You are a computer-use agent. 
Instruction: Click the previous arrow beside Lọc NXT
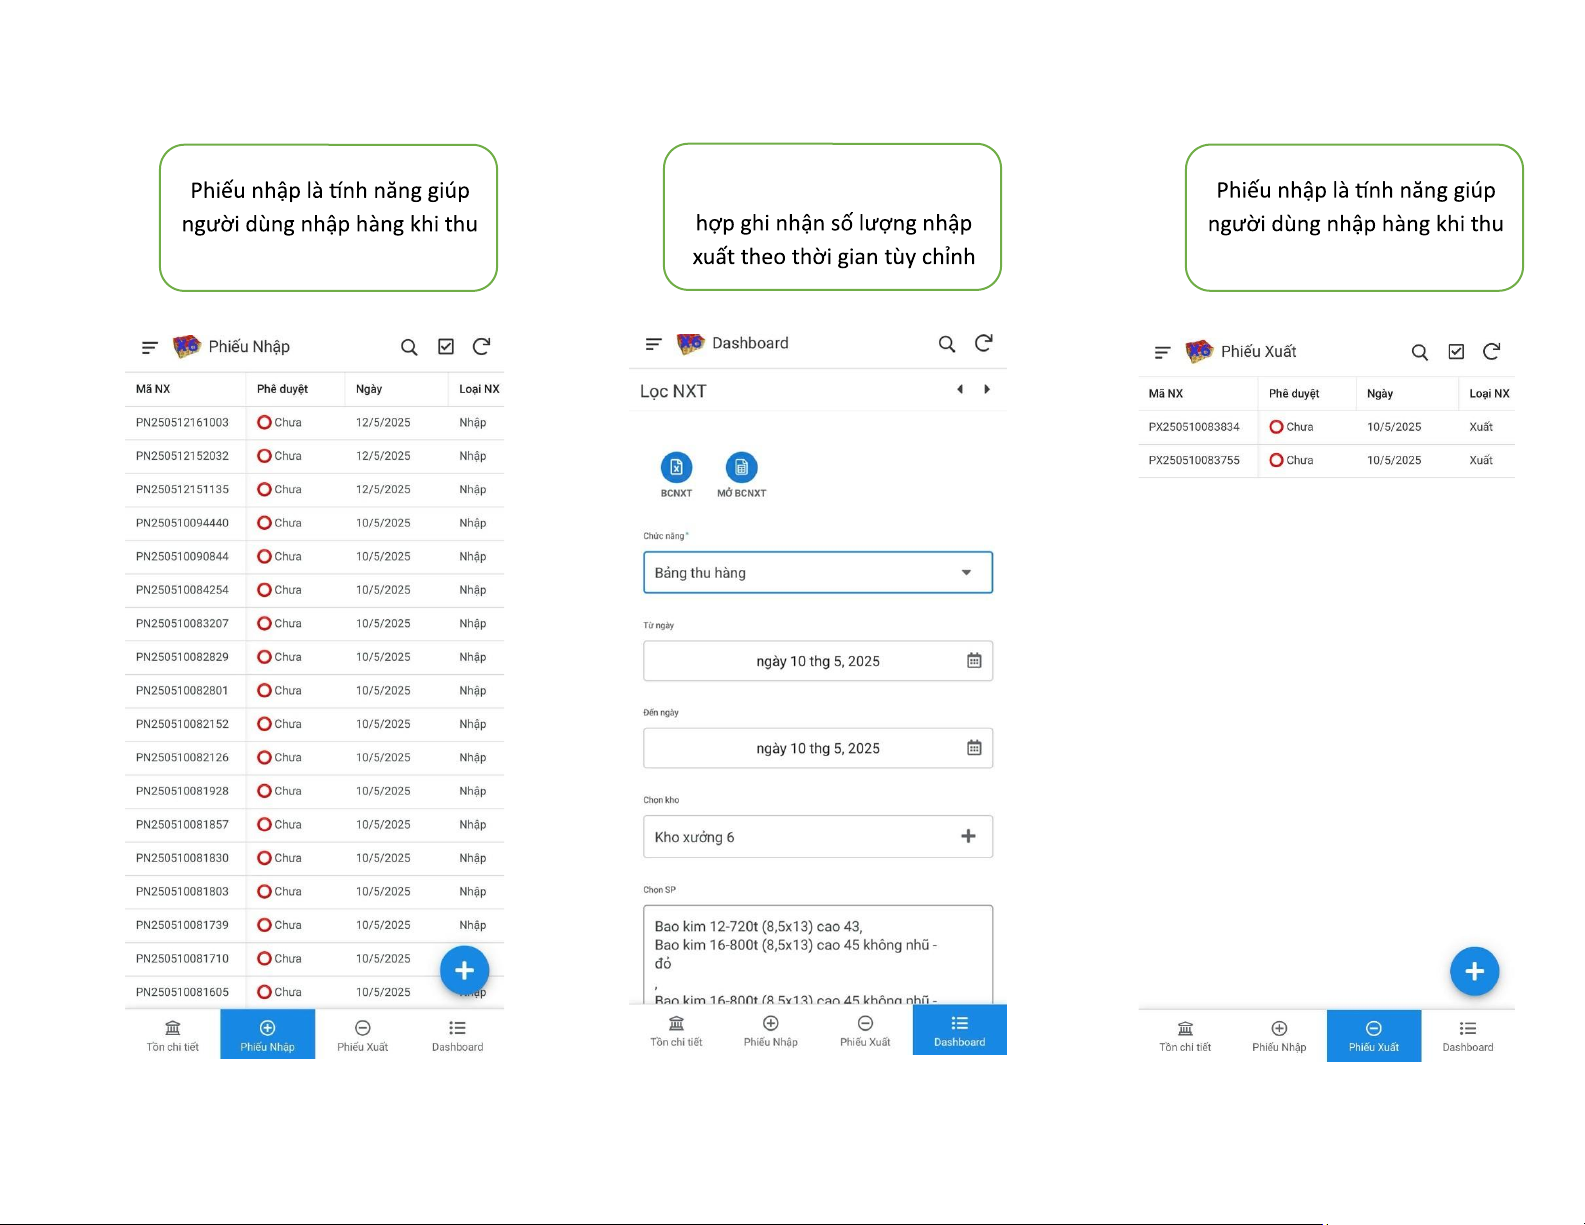960,390
